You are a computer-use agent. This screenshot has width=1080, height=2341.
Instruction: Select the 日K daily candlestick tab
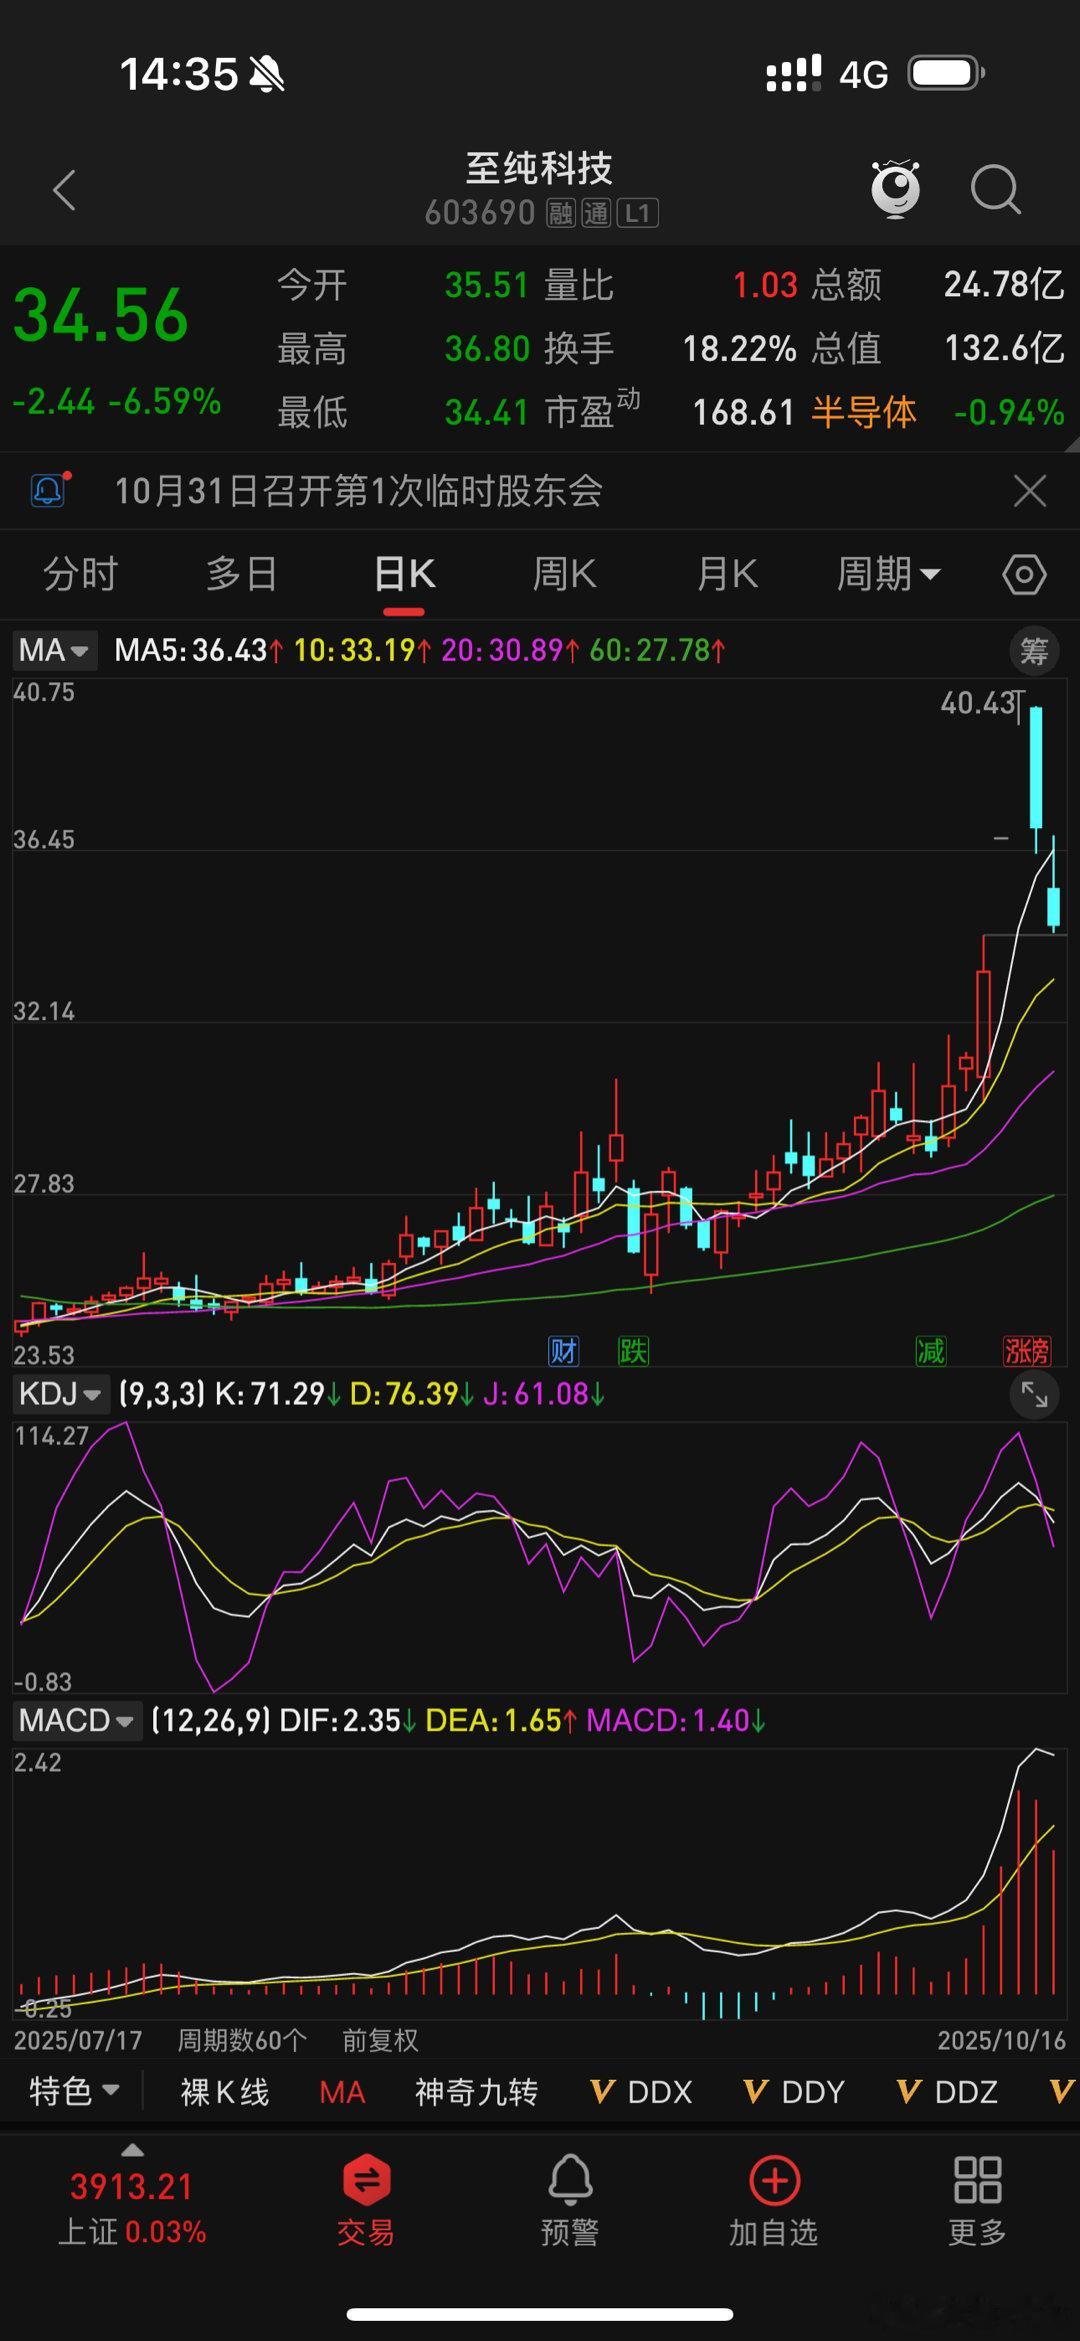[x=404, y=575]
